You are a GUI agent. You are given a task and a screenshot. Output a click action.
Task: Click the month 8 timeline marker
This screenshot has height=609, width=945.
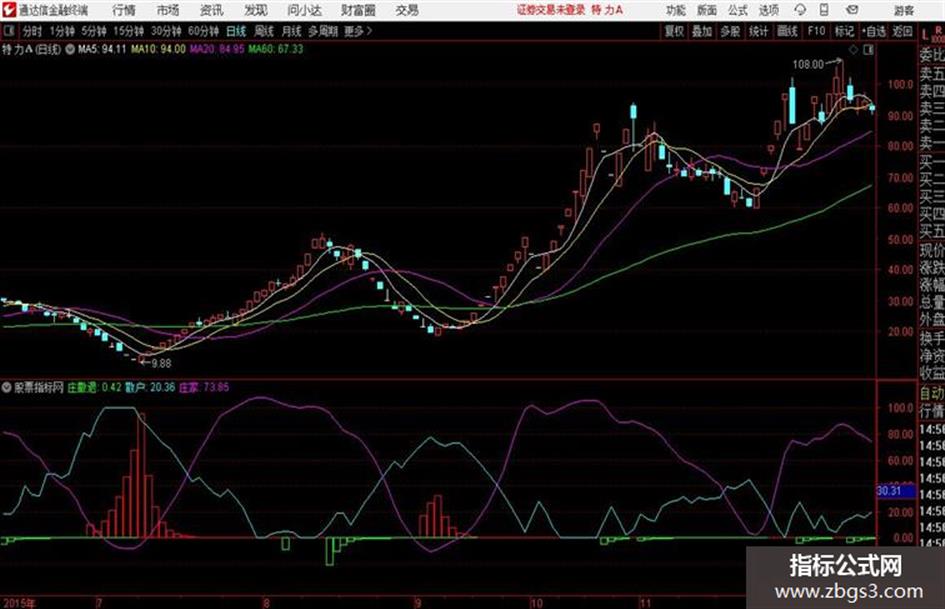point(266,603)
